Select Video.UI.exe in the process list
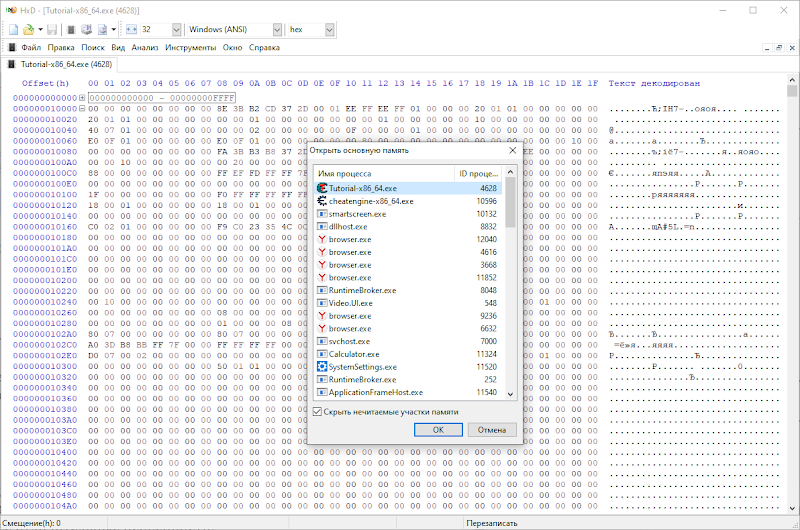This screenshot has height=530, width=800. [408, 303]
